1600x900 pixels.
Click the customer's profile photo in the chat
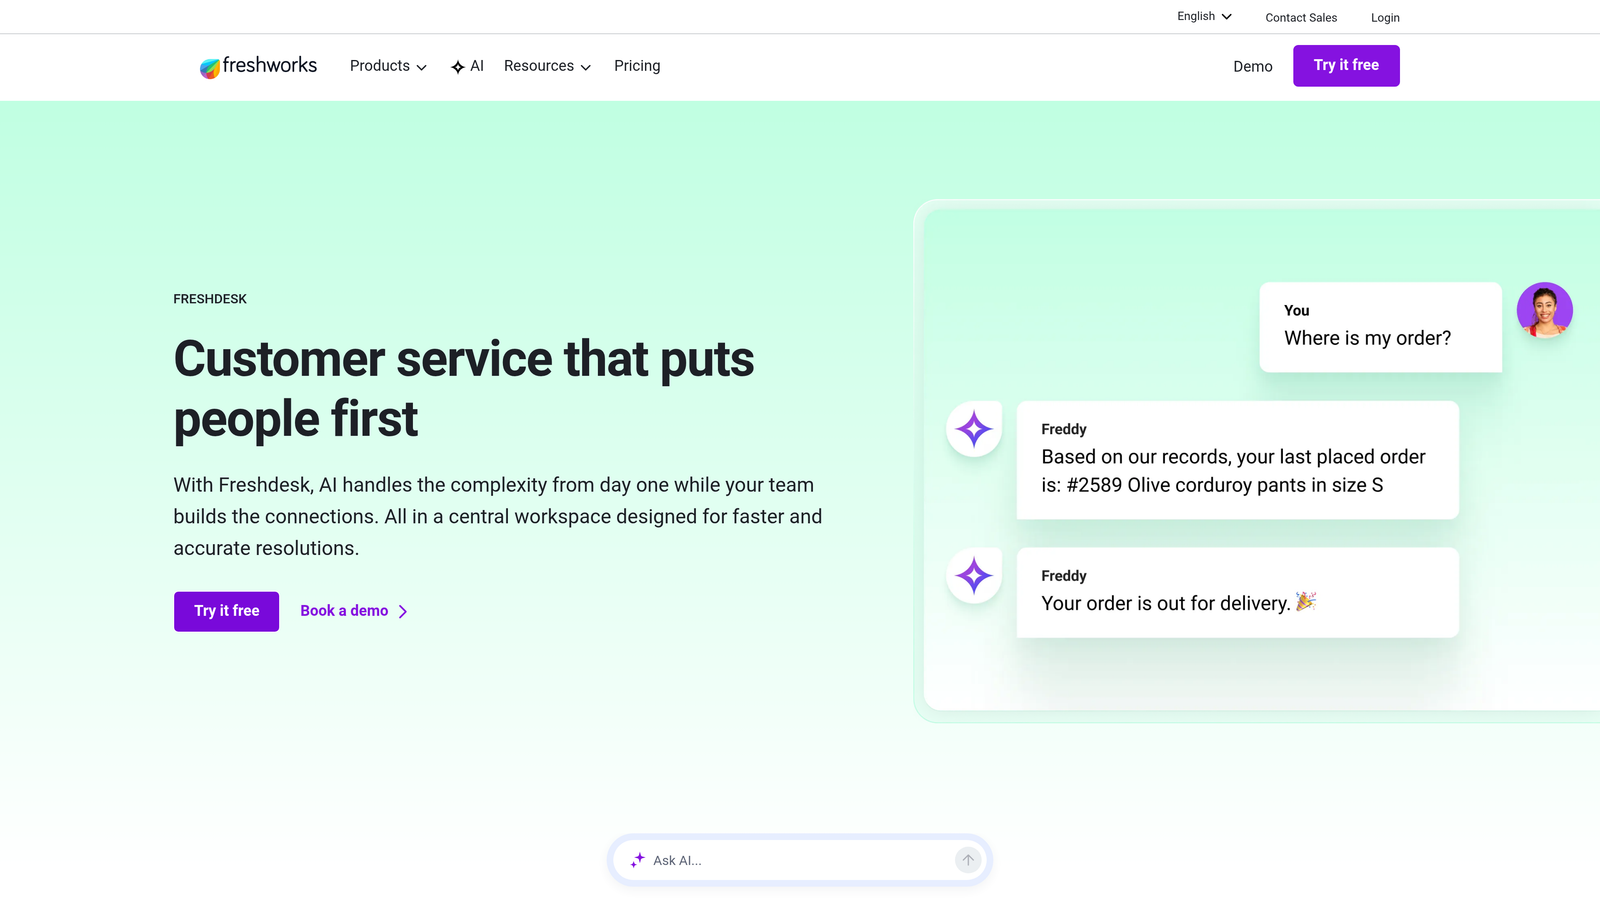click(1545, 310)
